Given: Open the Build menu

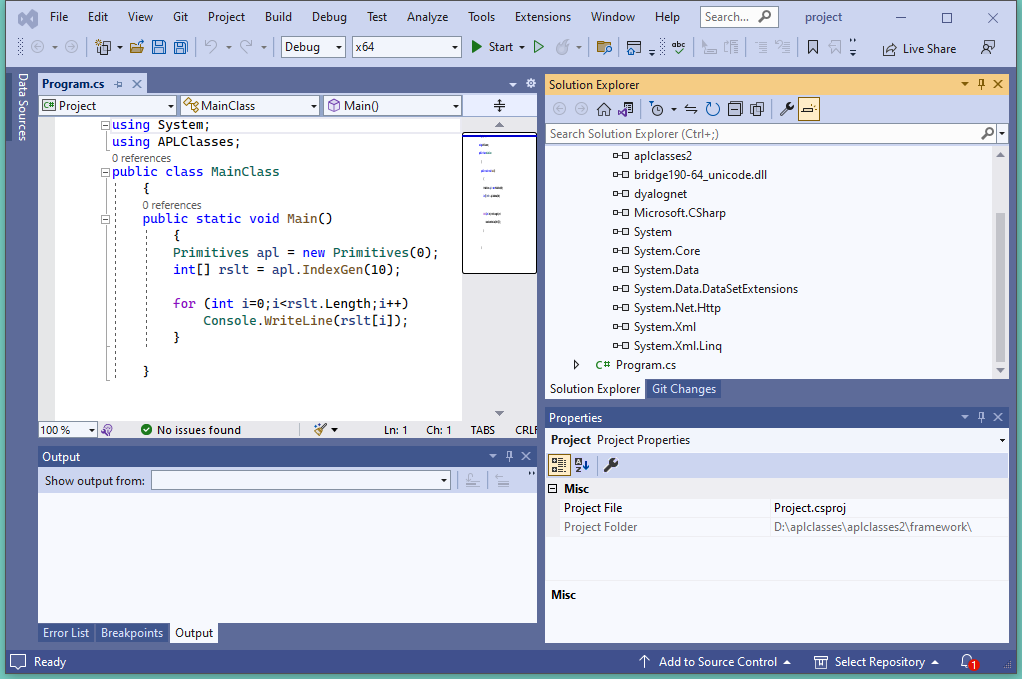Looking at the screenshot, I should [x=278, y=17].
